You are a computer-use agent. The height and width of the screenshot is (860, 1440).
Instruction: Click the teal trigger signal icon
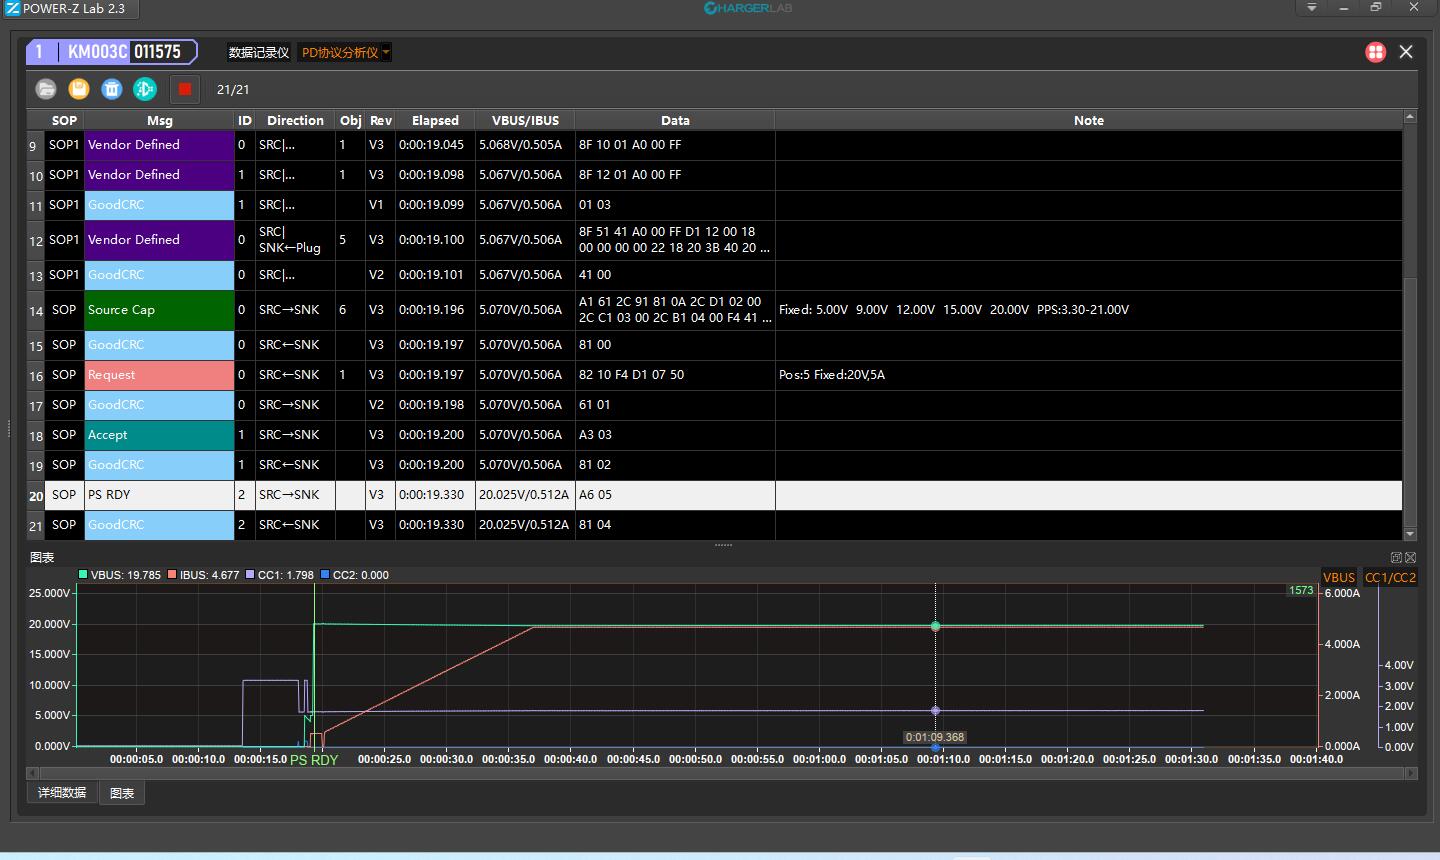[145, 89]
